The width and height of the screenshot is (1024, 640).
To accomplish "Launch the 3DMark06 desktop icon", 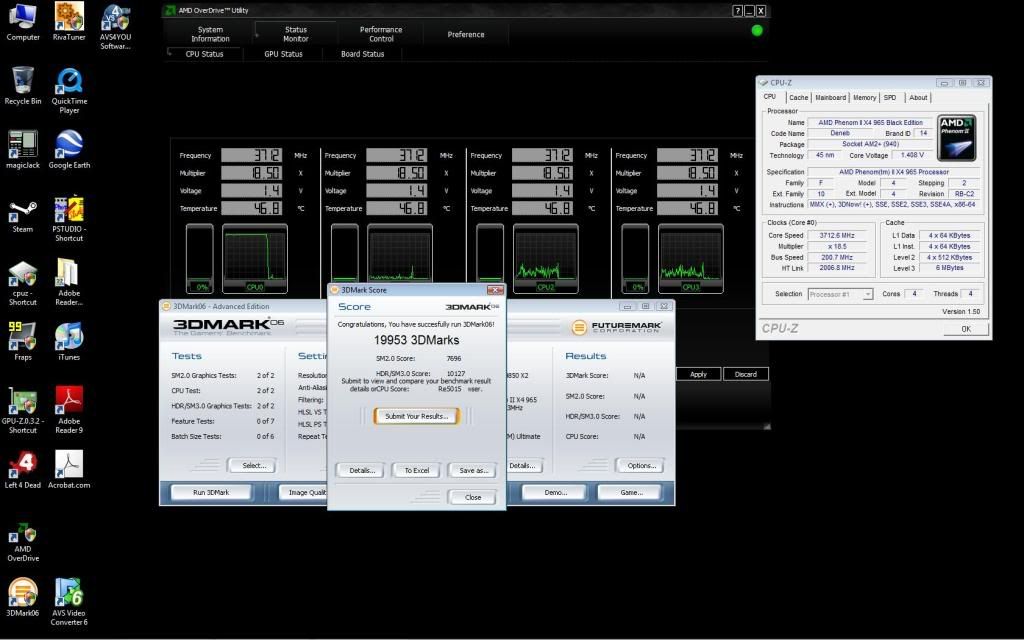I will tap(23, 598).
